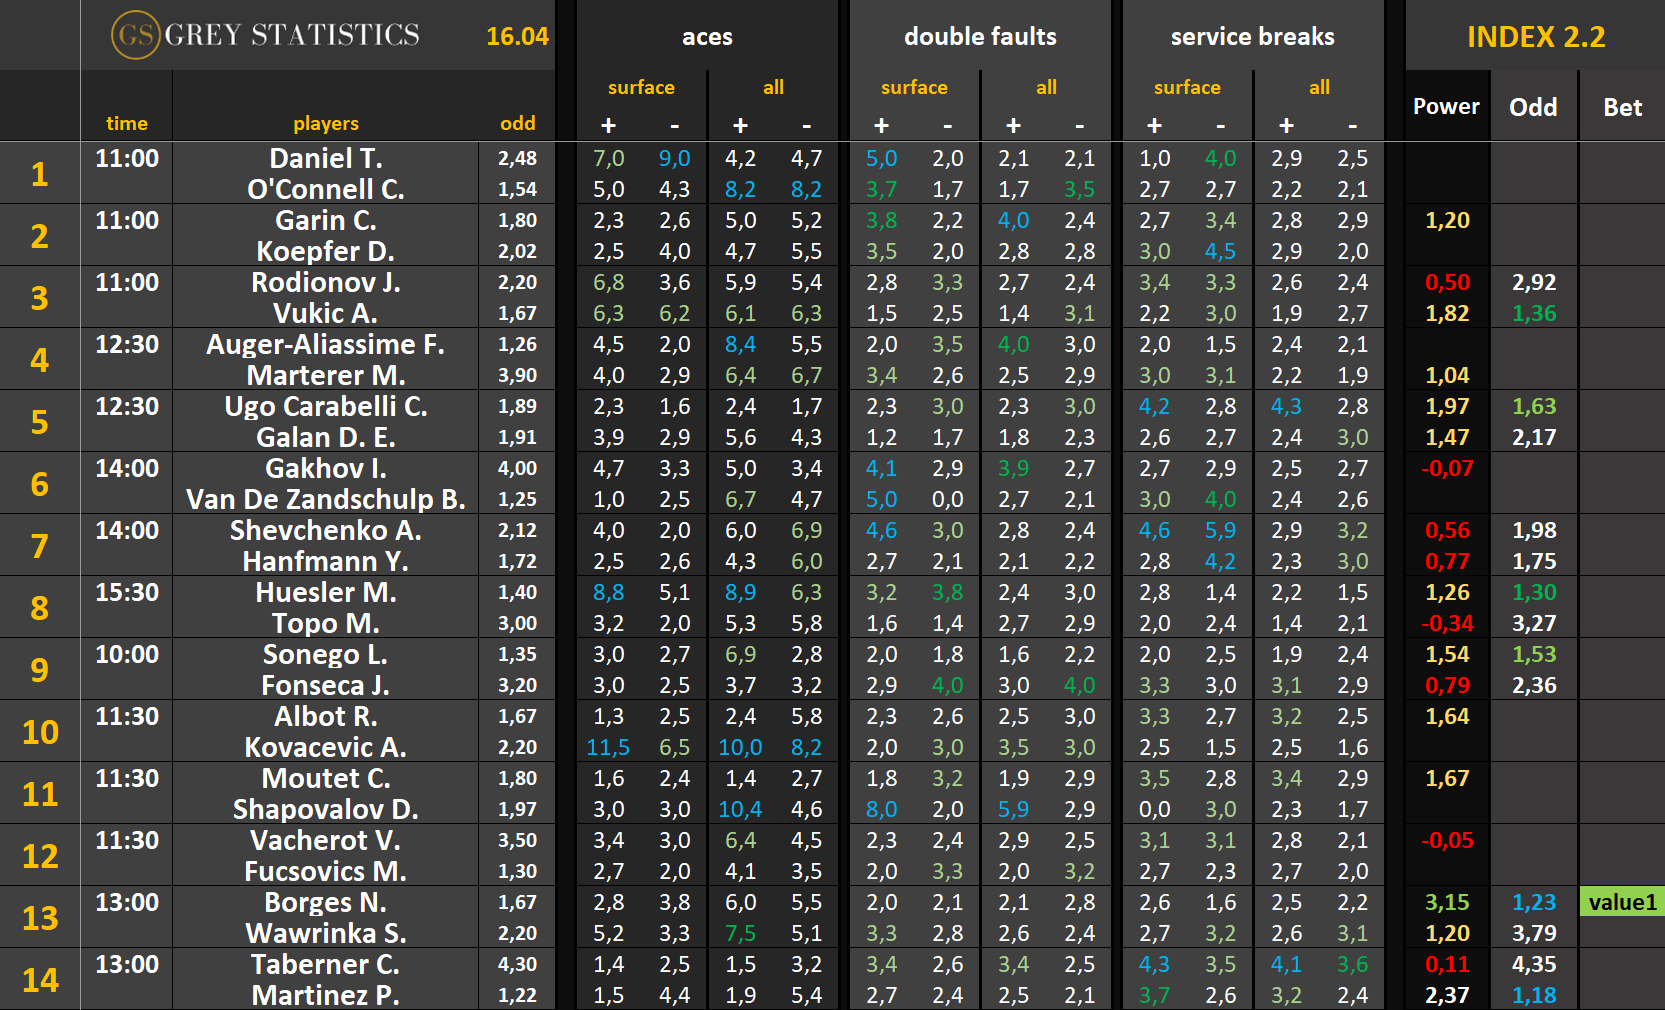Click odd 4,00 for Gakhov

pos(517,468)
